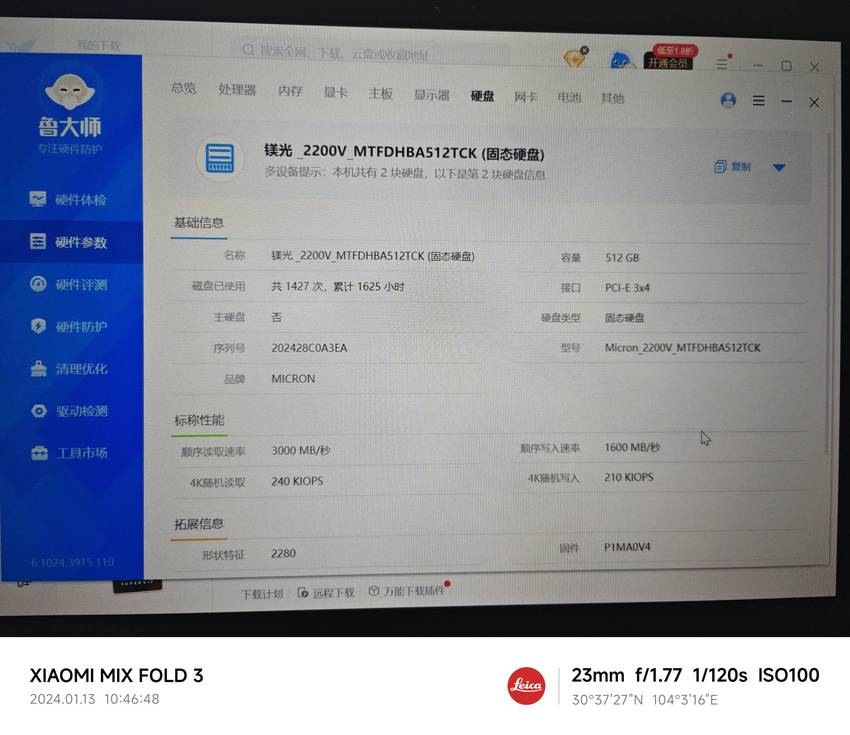Open 驱动检测 driver detection section
Screen dimensions: 850x735
(x=68, y=411)
